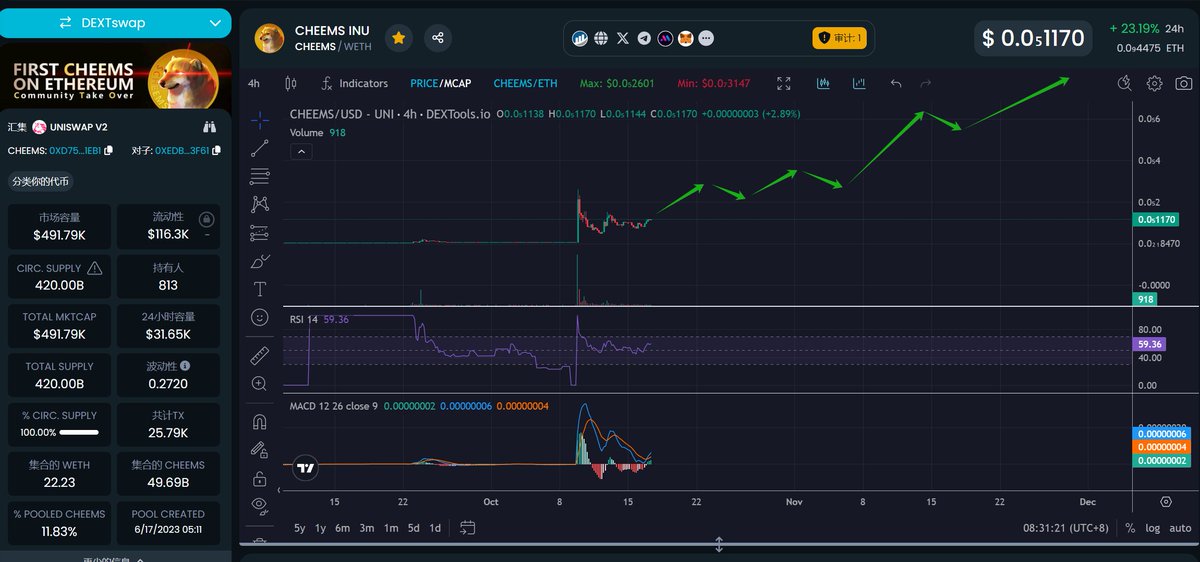Activate the zoom in tool
This screenshot has width=1200, height=562.
[259, 383]
